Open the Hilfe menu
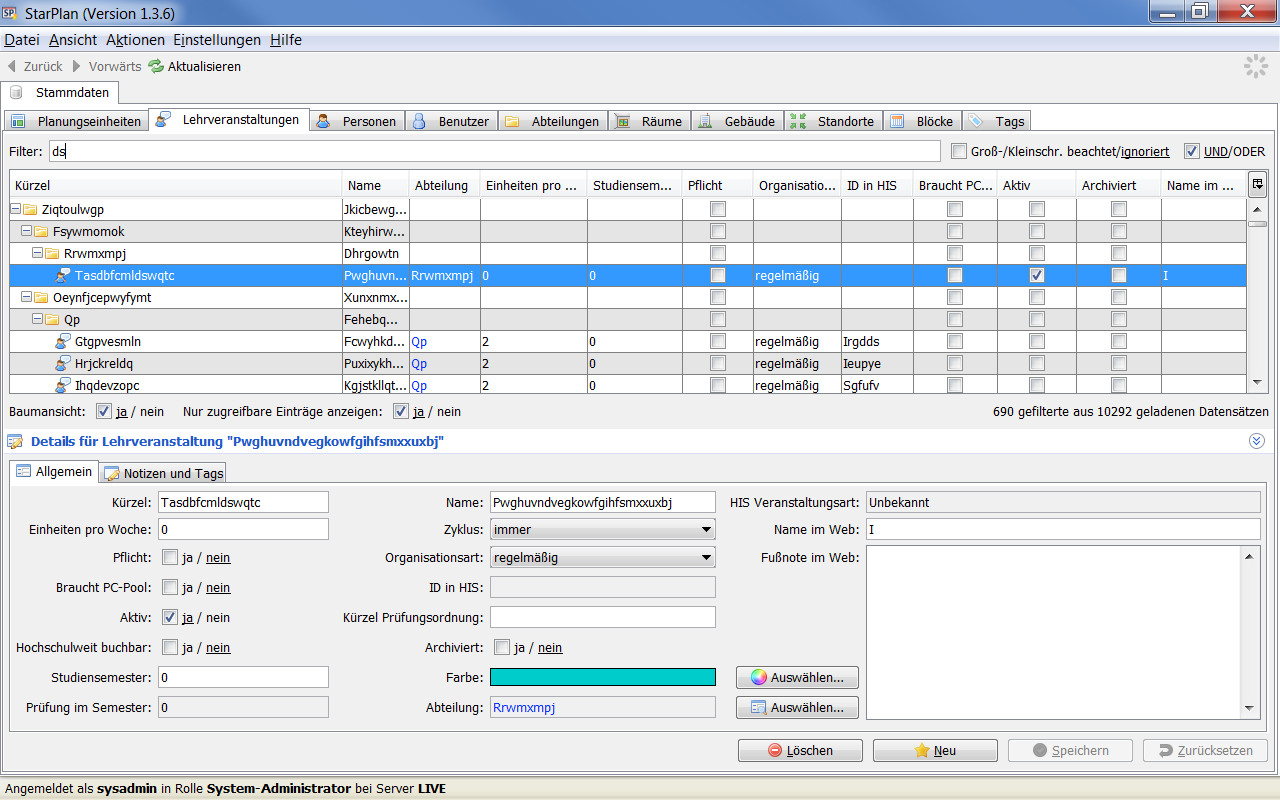Screen dimensions: 1280x800 [x=286, y=40]
